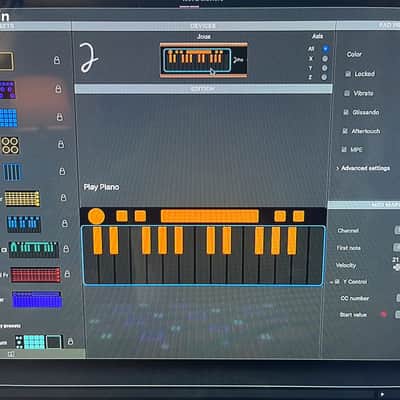Select the solid blue-purple grid preset thumbnail
The height and width of the screenshot is (400, 400).
[x=37, y=299]
